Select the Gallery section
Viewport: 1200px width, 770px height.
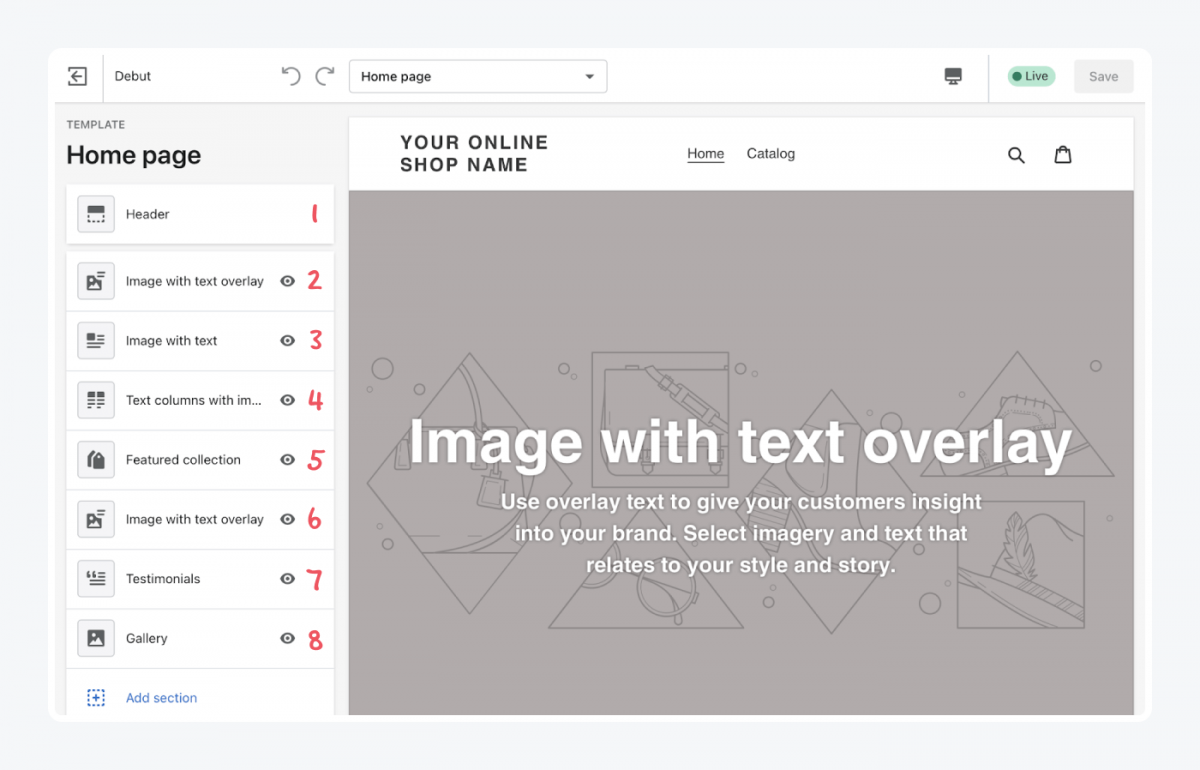(x=200, y=638)
